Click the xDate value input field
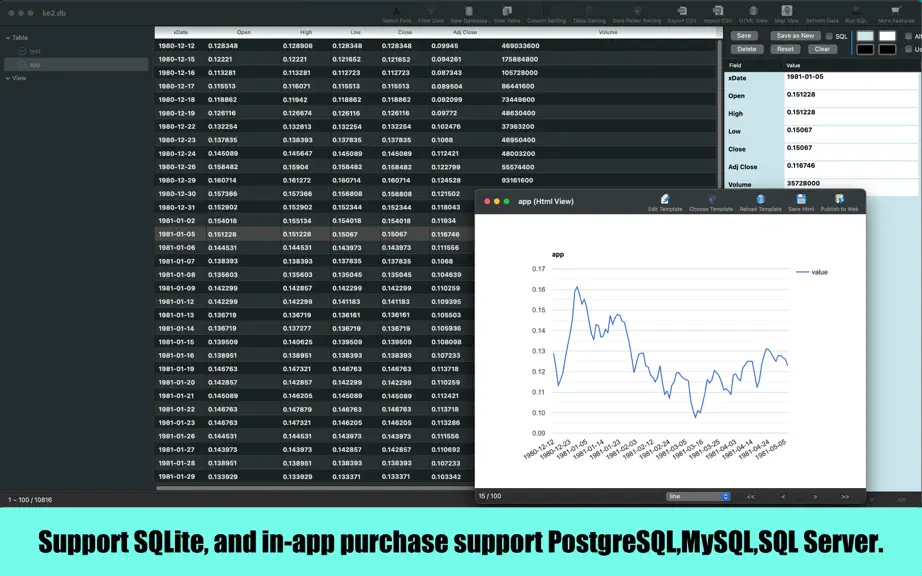The height and width of the screenshot is (576, 922). [x=851, y=81]
